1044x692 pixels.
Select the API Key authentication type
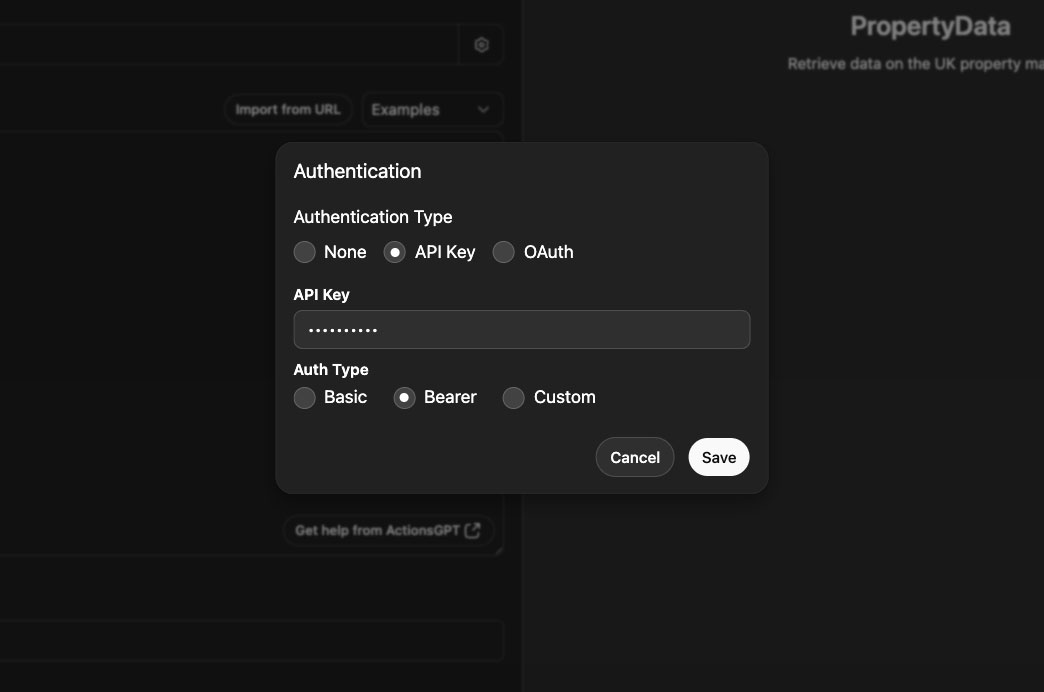click(x=394, y=252)
